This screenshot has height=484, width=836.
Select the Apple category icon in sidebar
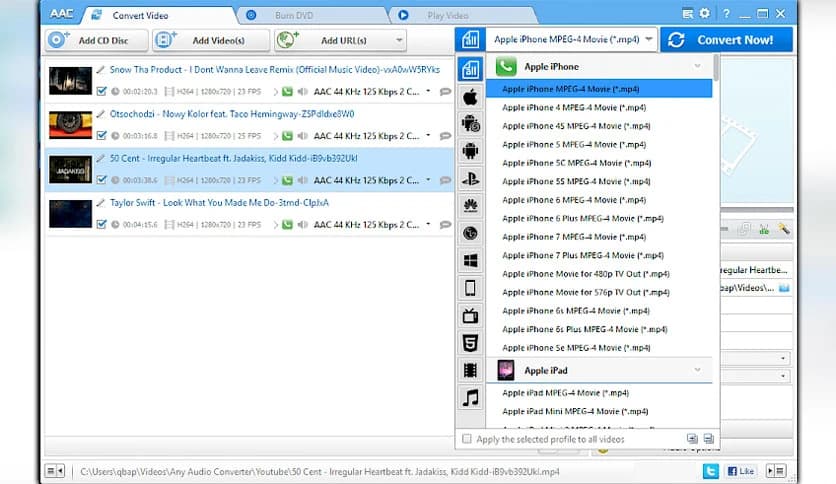[470, 97]
